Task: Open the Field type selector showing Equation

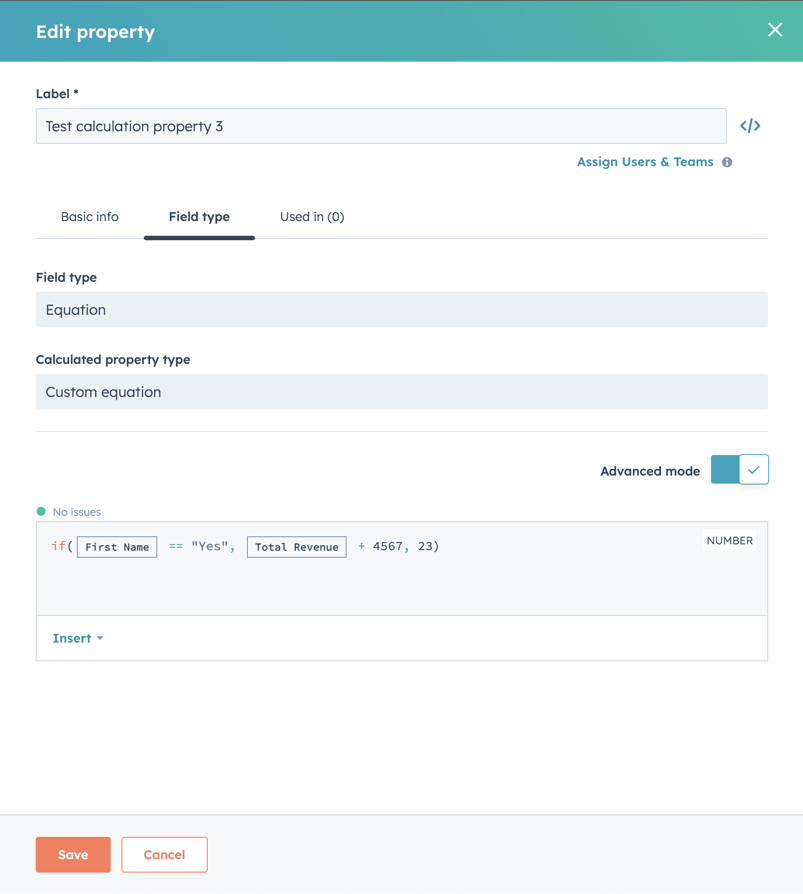Action: 401,309
